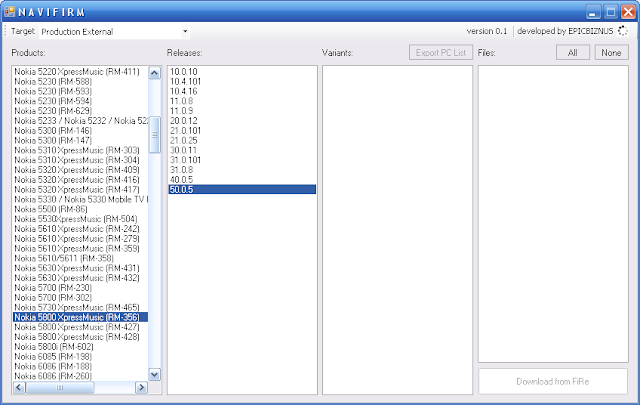Select Nokia 5300 (RM-147)

click(80, 140)
